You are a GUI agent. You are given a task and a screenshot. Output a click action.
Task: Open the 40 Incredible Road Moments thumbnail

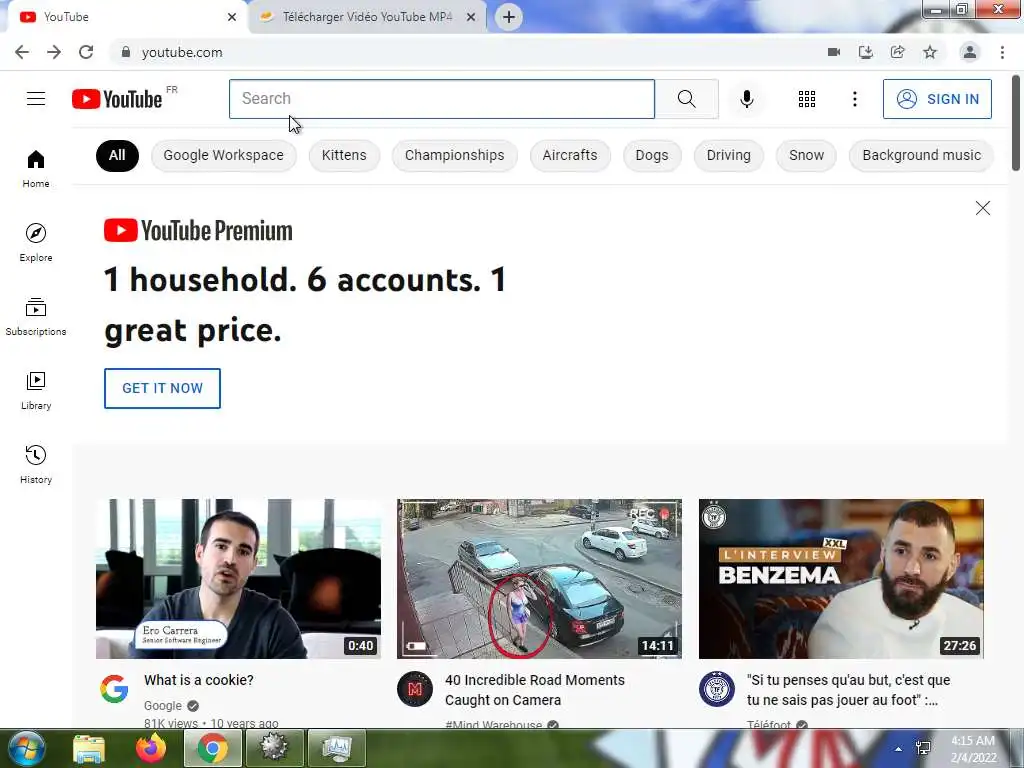(539, 579)
